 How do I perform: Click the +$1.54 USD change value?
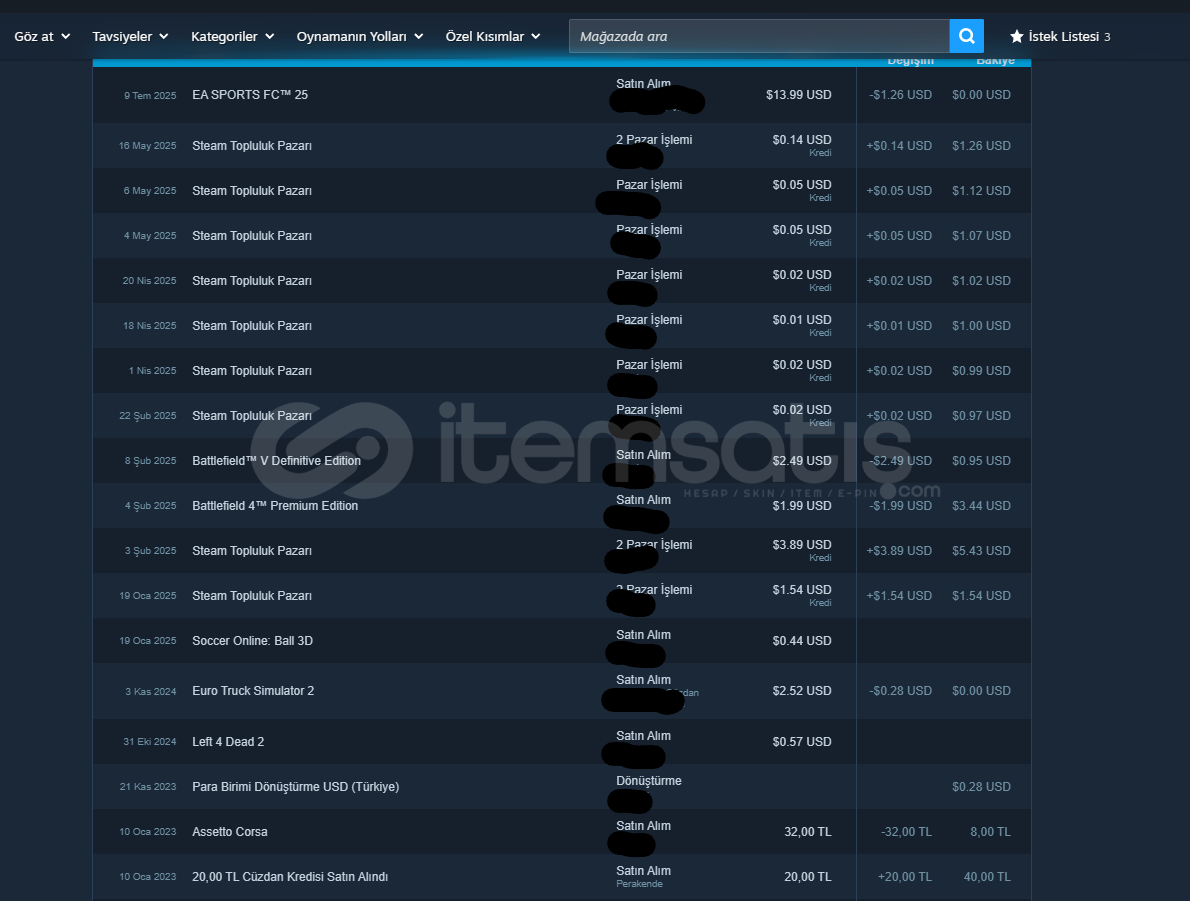899,596
